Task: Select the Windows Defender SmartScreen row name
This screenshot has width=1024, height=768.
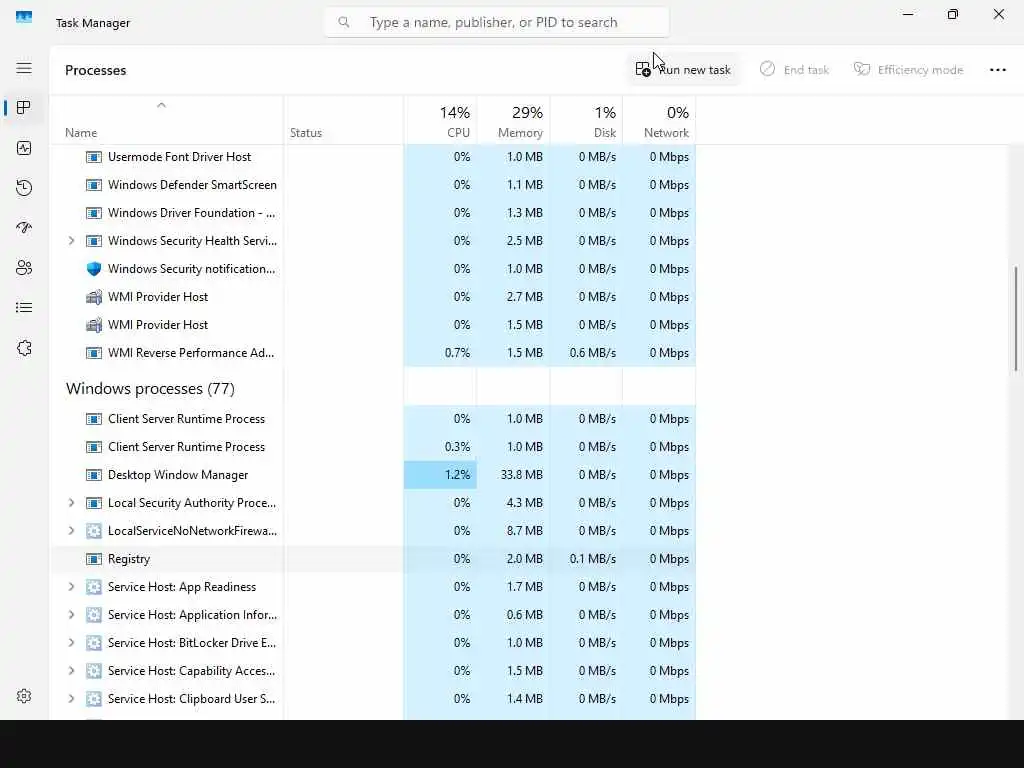Action: click(x=192, y=185)
